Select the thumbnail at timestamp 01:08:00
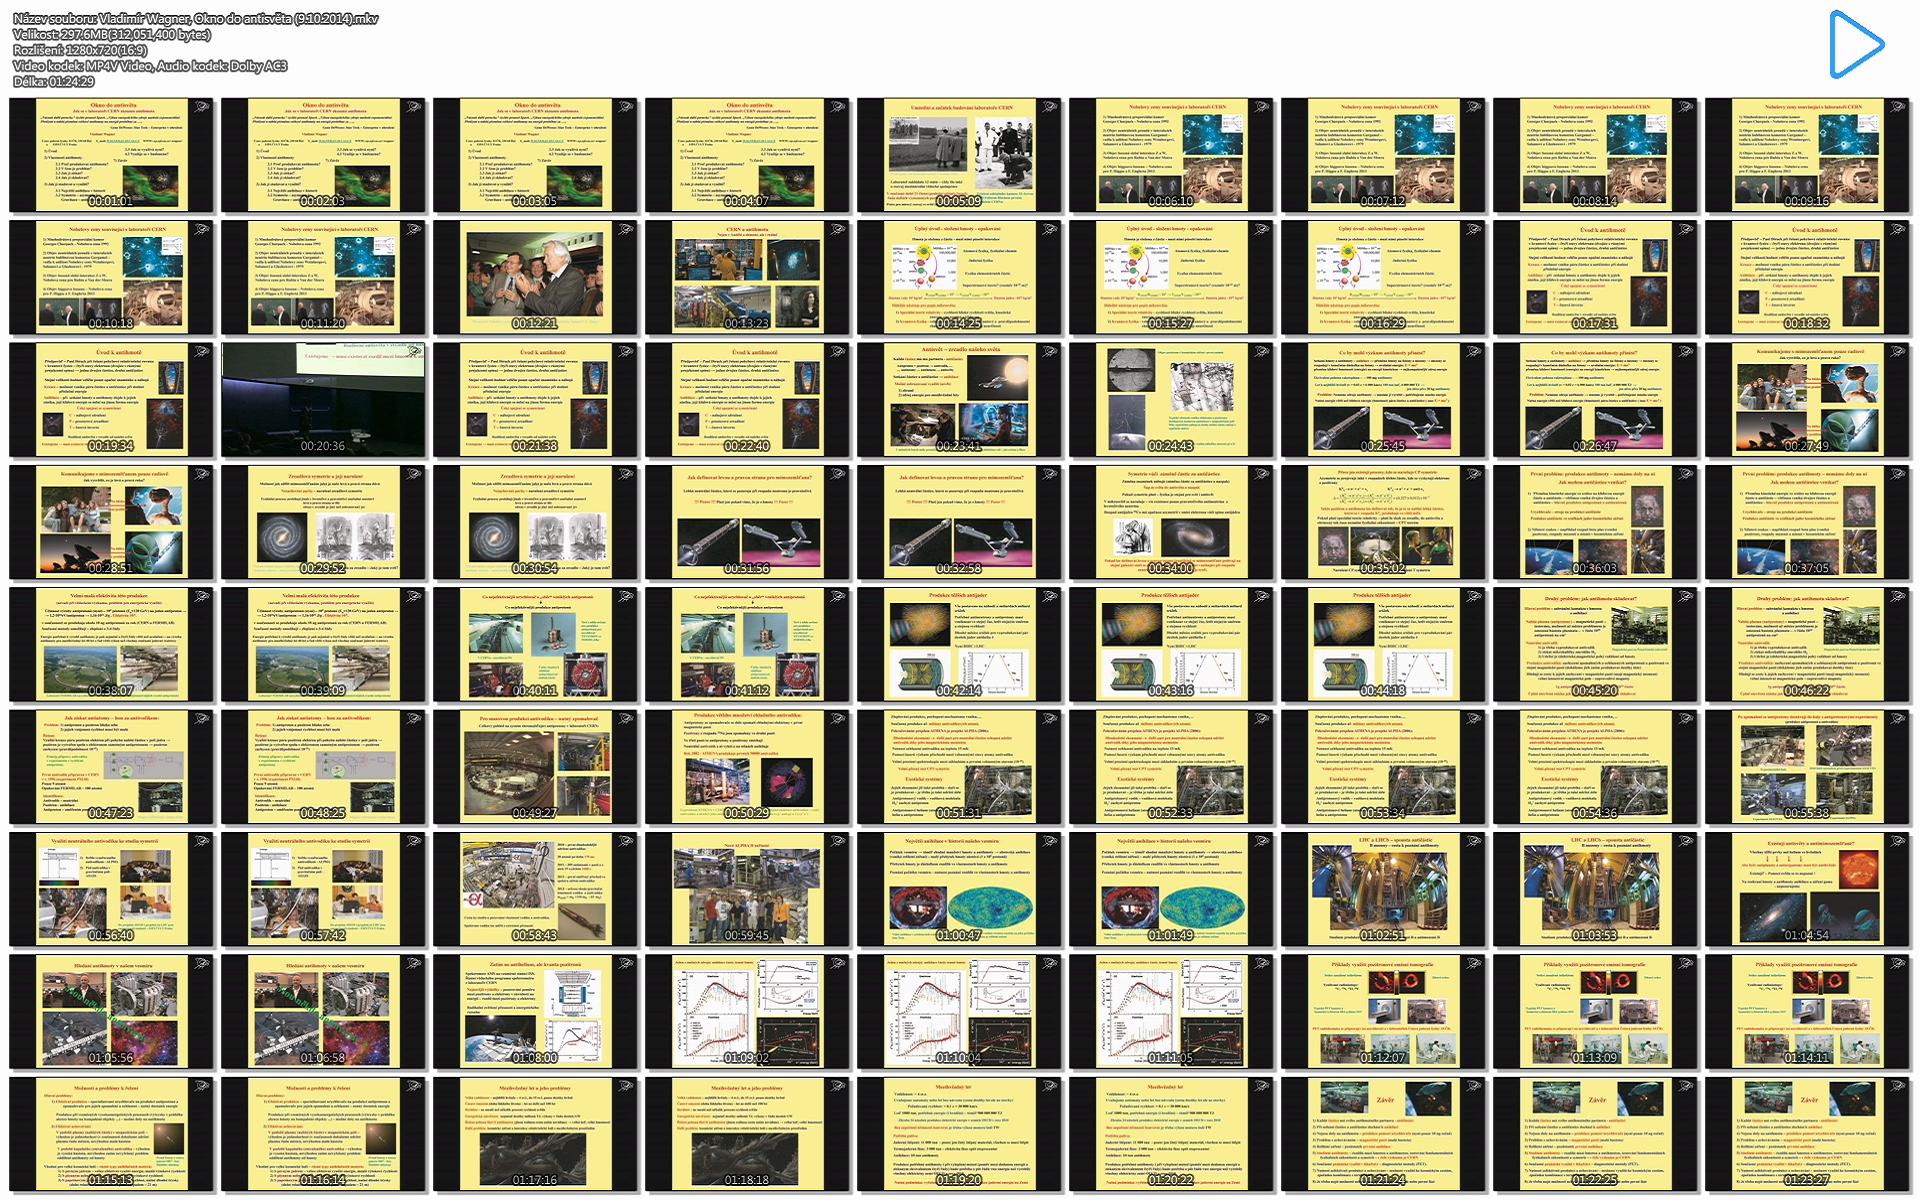1920x1200 pixels. (535, 1012)
